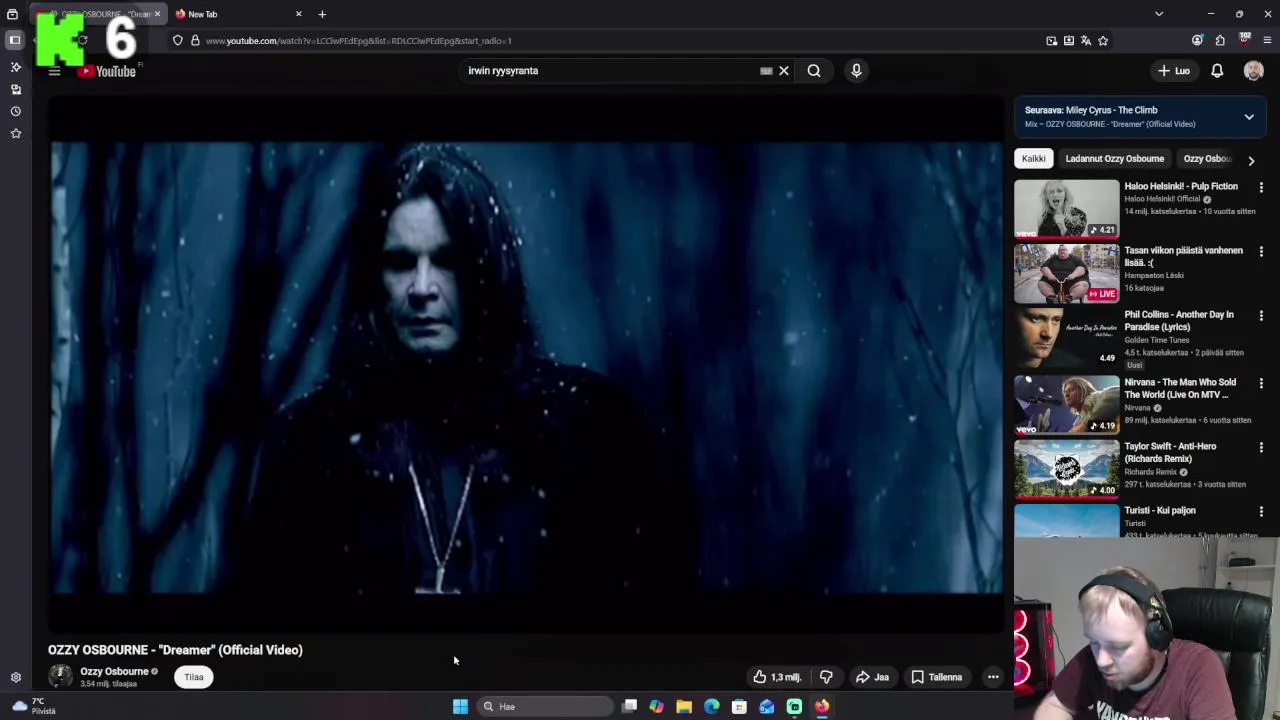List all tabs dropdown arrow in Firefox
The height and width of the screenshot is (720, 1280).
click(x=1159, y=14)
